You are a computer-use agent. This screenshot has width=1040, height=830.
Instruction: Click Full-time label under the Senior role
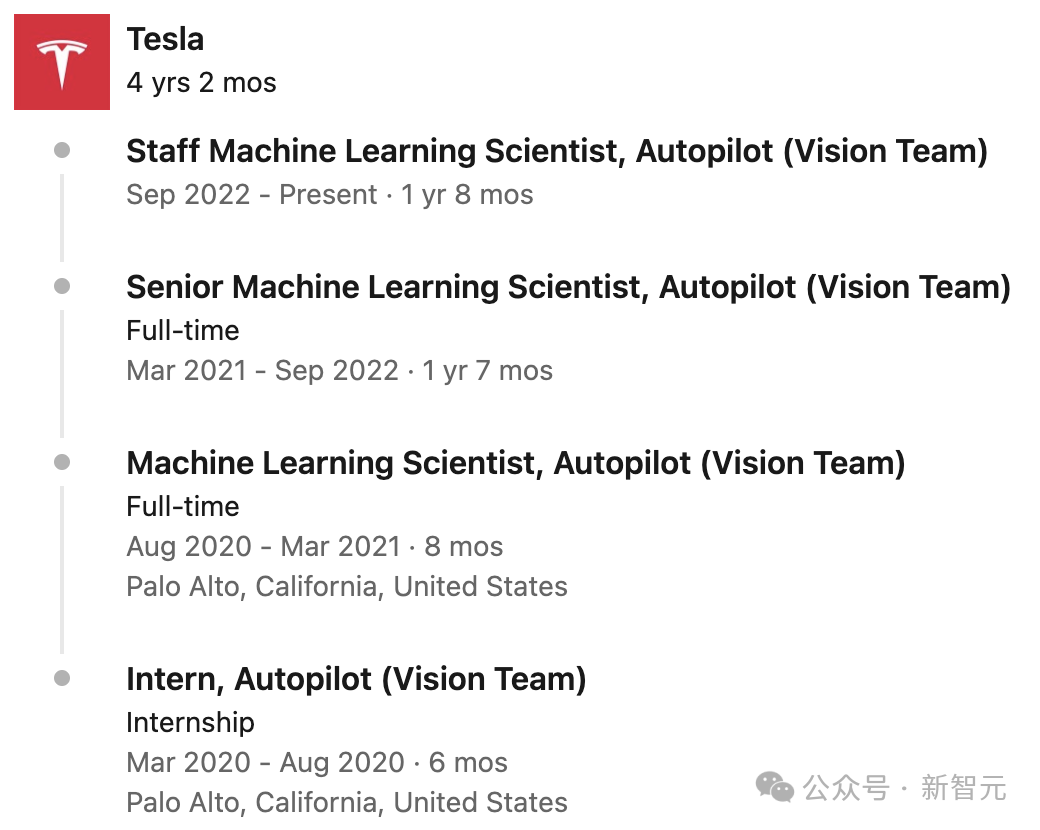(183, 330)
